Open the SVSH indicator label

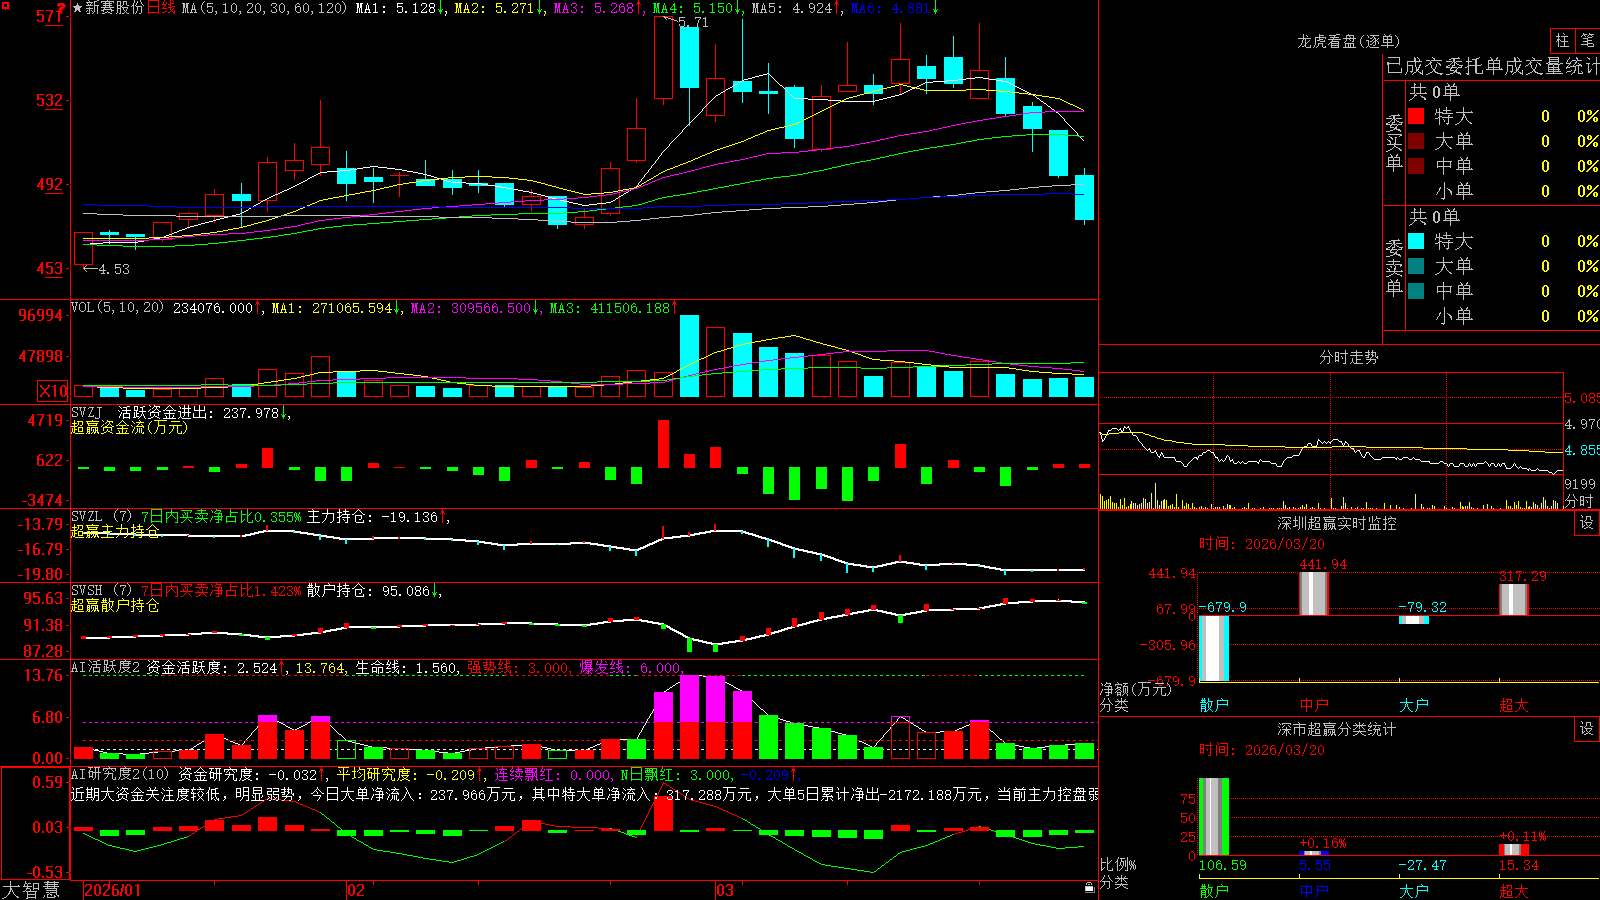pos(86,591)
